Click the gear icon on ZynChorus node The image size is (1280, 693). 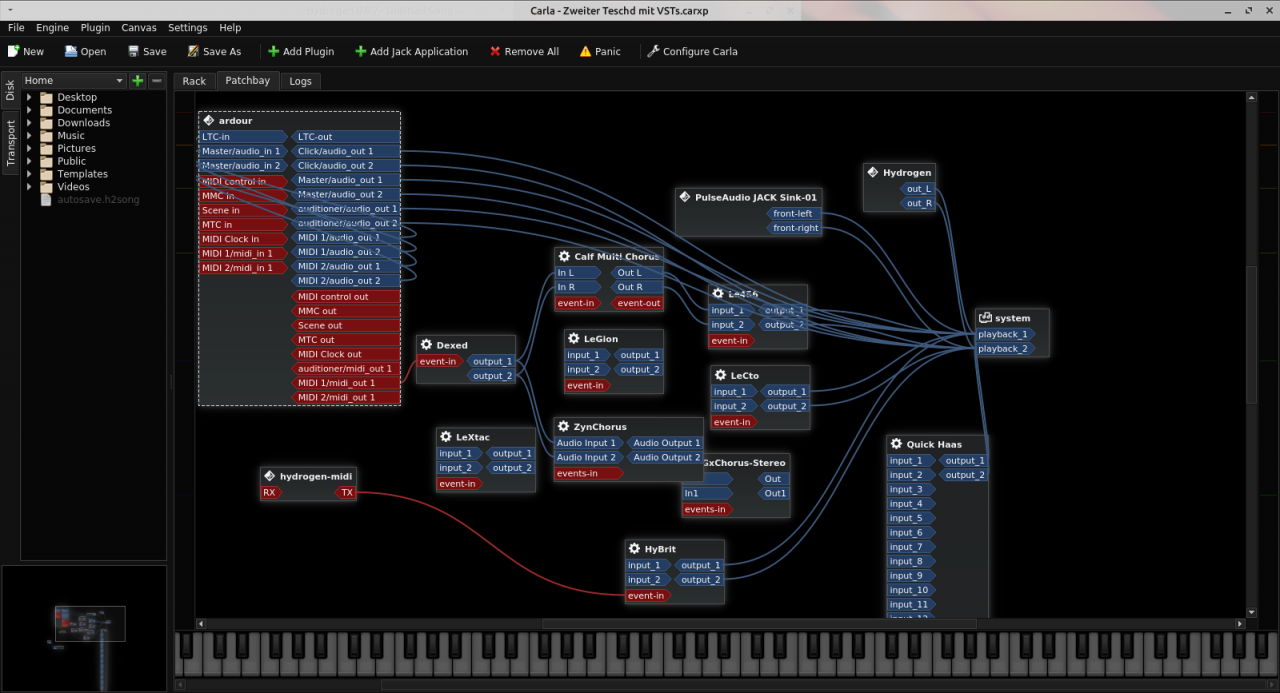(563, 426)
